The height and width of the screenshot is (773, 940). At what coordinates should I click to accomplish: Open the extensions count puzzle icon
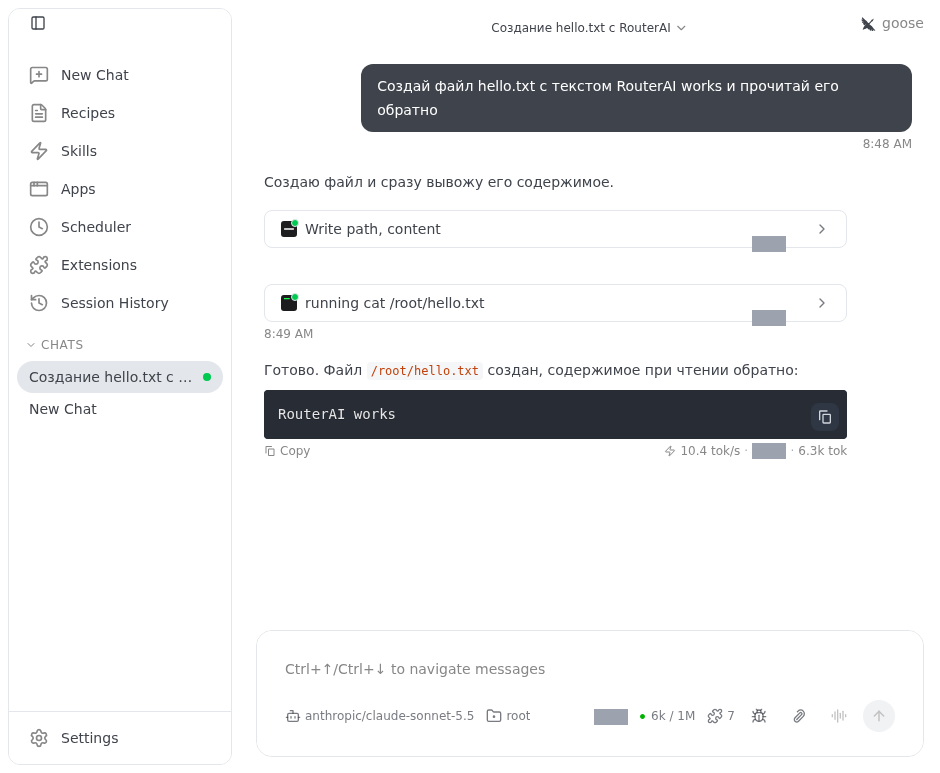[721, 716]
